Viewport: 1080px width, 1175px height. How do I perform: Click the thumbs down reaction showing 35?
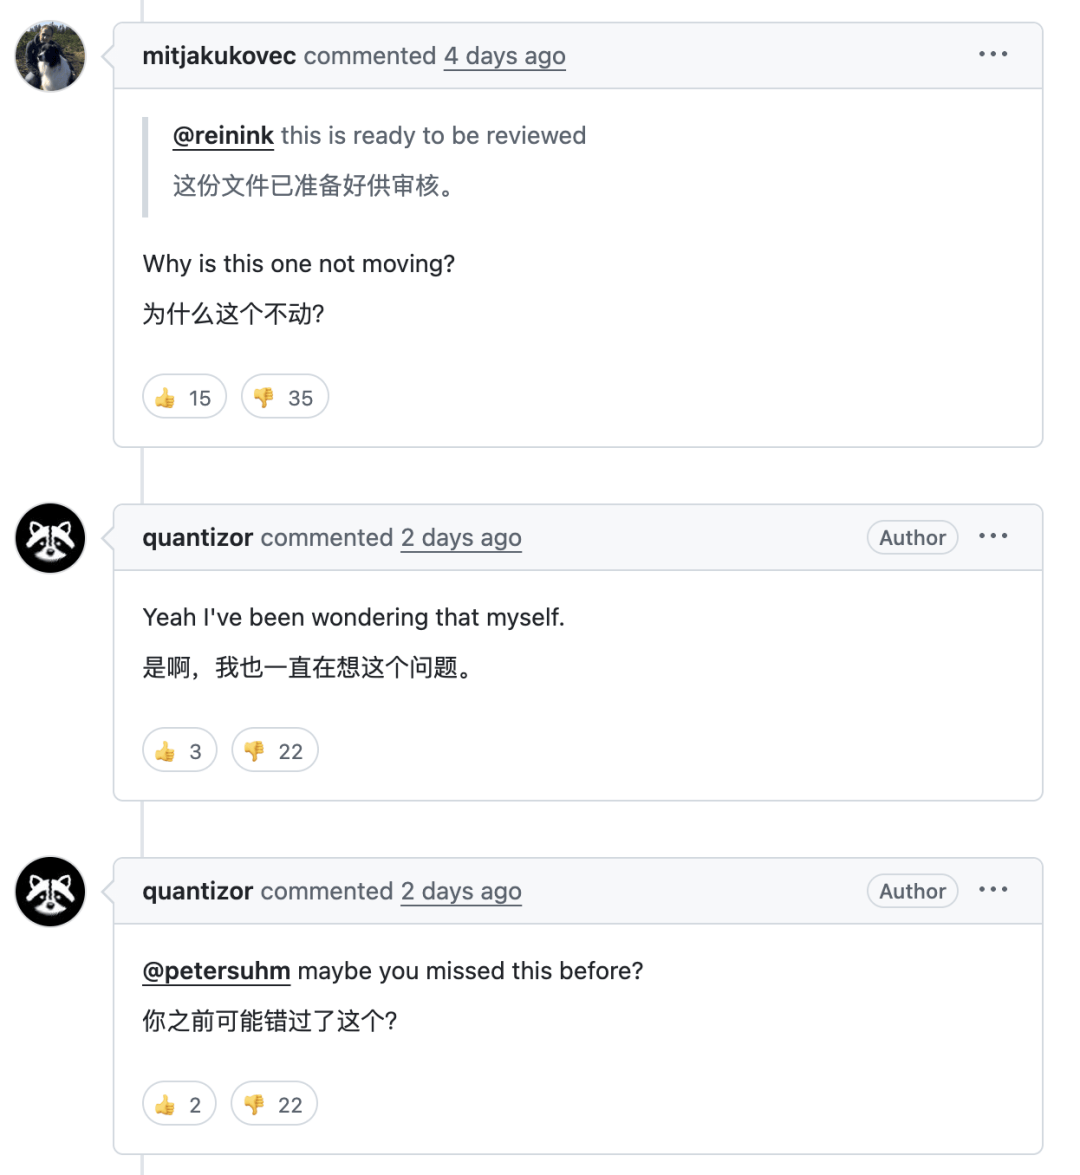pyautogui.click(x=284, y=396)
